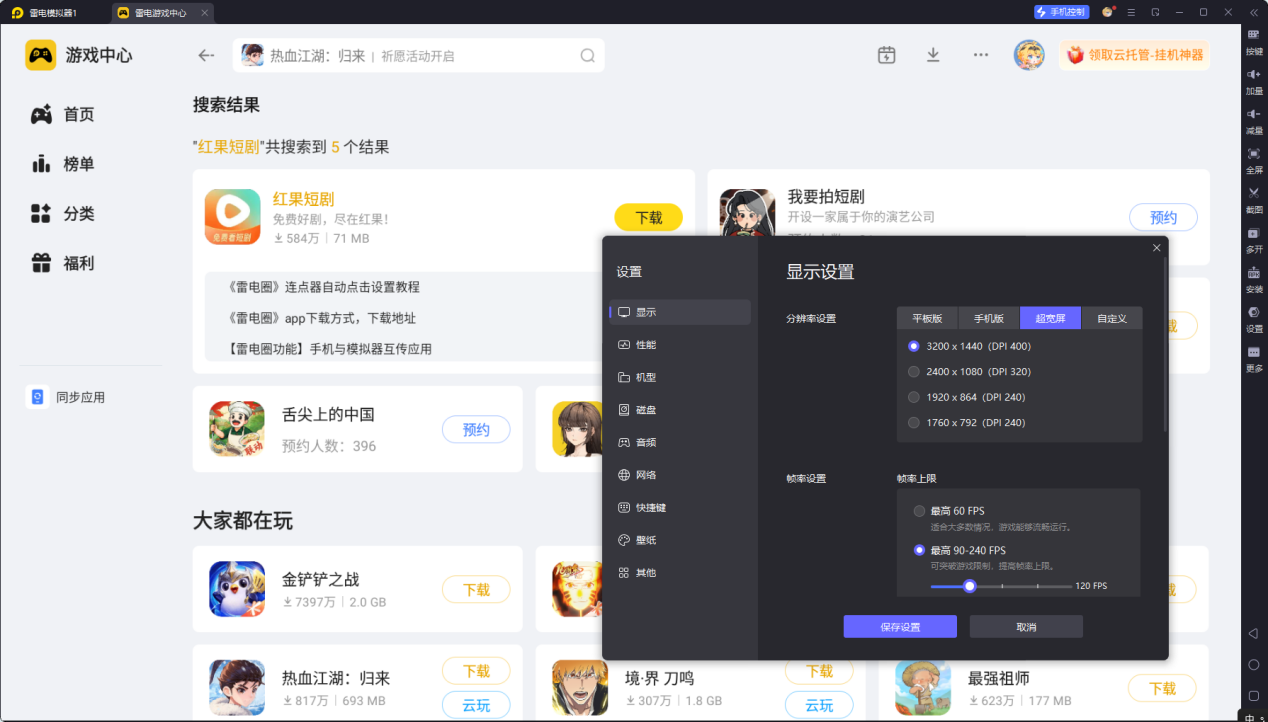Select the 1920 x 864 resolution radio button
Screen dimensions: 1268x722
pyautogui.click(x=913, y=396)
